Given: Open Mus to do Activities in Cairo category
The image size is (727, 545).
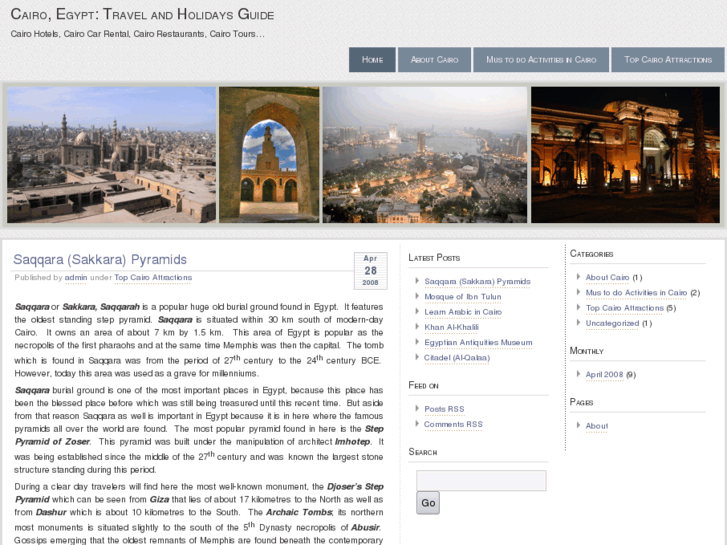Looking at the screenshot, I should coord(636,293).
